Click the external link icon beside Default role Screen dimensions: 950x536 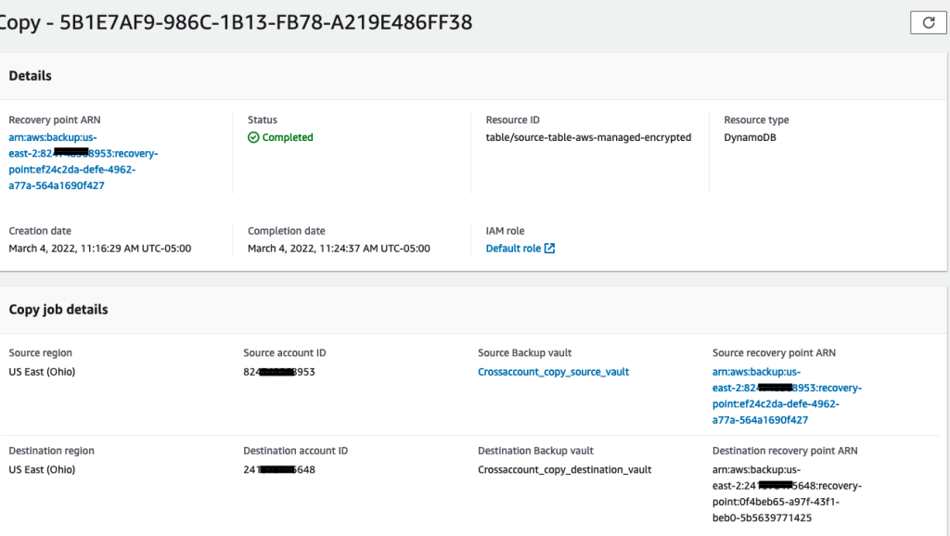click(550, 248)
